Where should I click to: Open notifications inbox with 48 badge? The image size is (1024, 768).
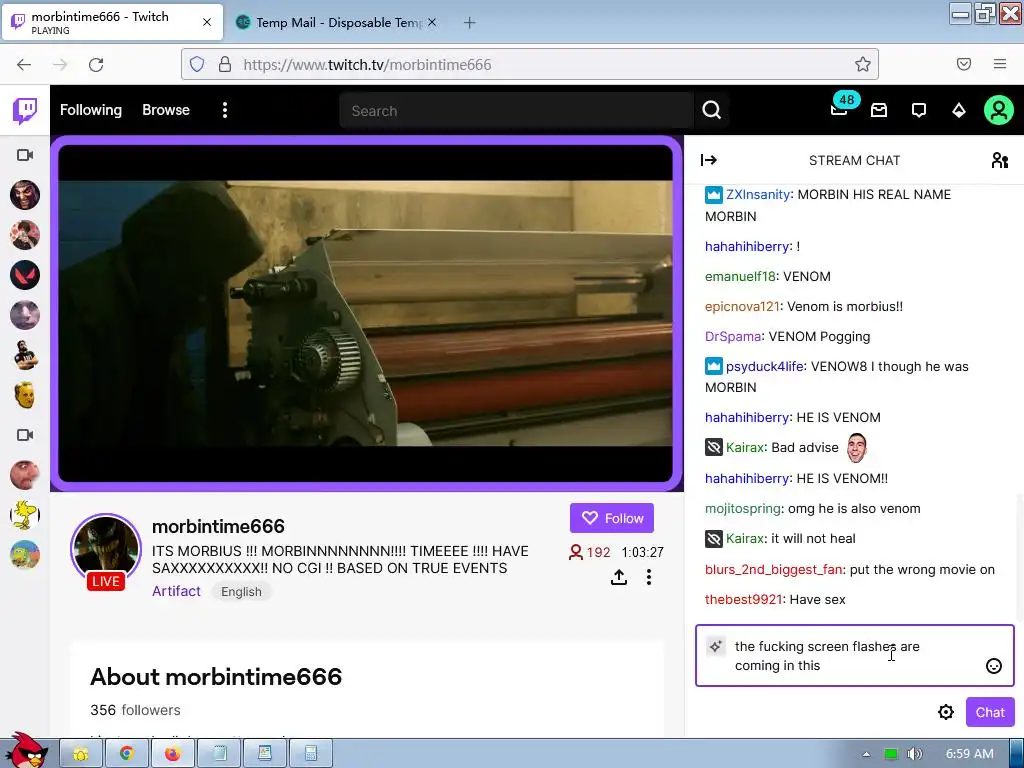coord(839,109)
